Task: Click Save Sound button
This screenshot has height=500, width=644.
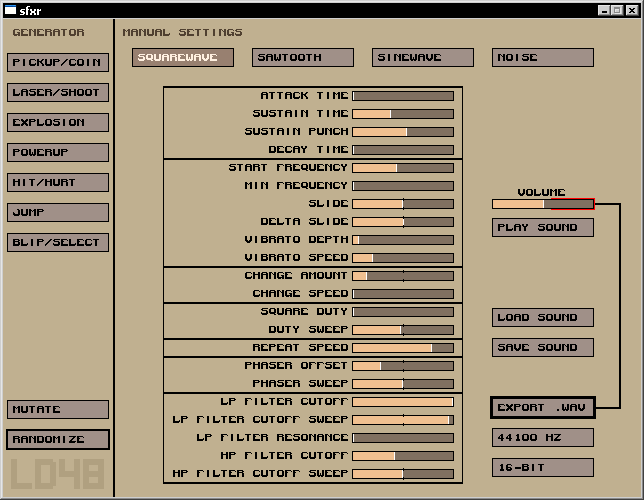Action: pos(543,348)
